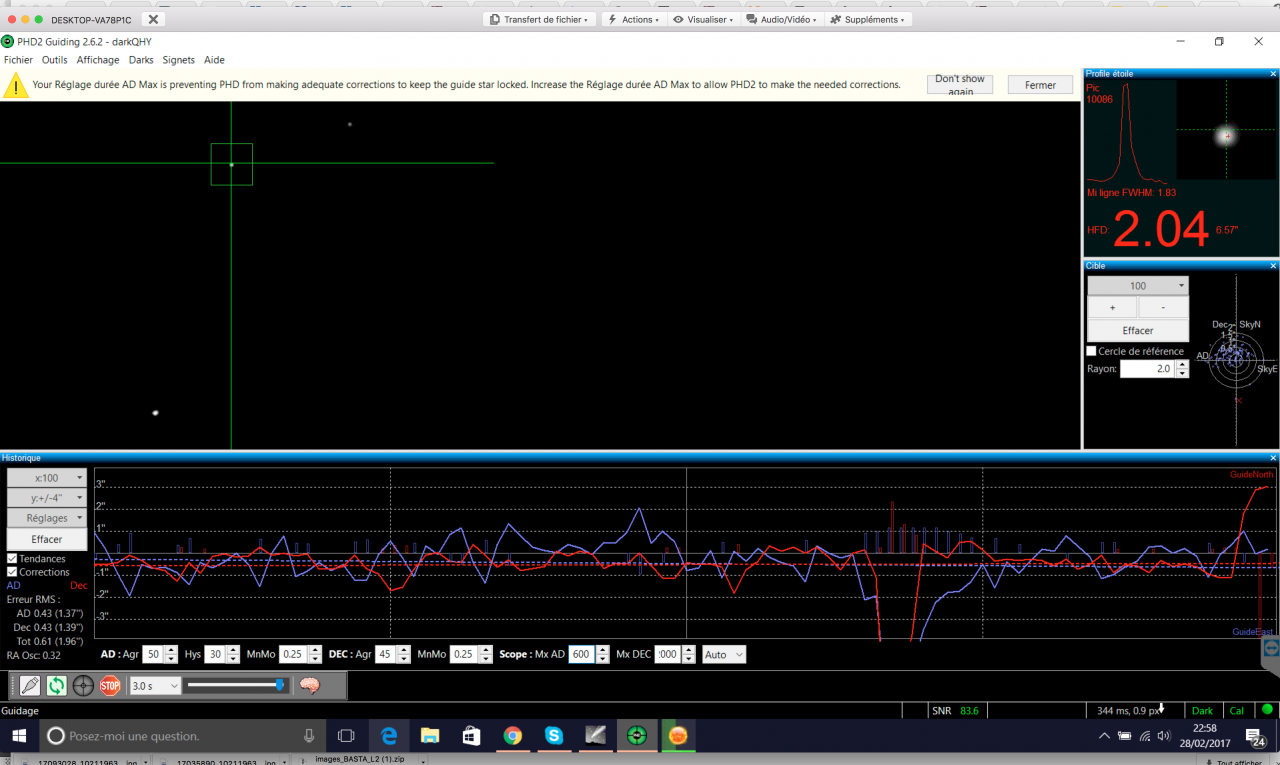The image size is (1280, 765).
Task: Open the Wi-Fi network tray icon
Action: pos(1143,736)
